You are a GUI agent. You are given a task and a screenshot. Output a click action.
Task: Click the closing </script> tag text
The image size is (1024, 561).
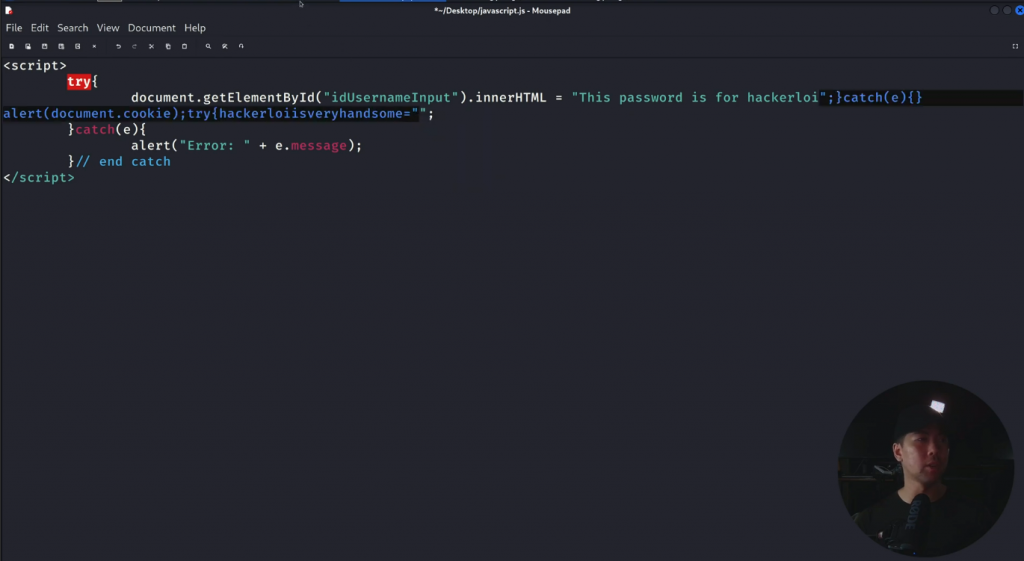(x=39, y=178)
